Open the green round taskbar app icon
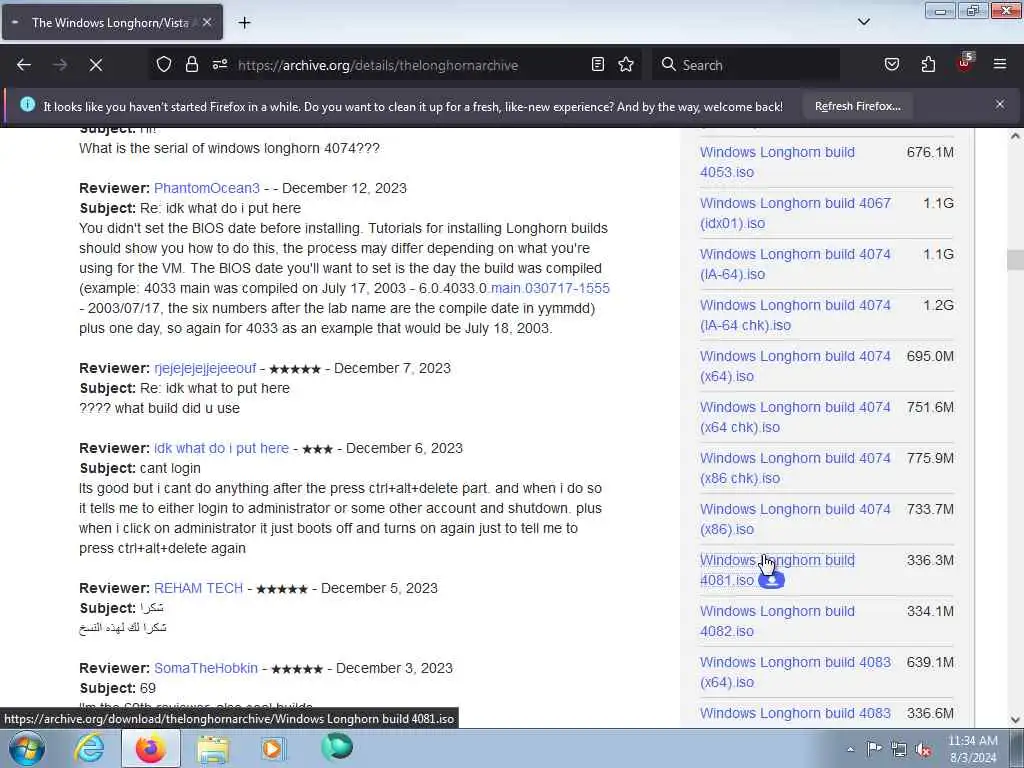This screenshot has width=1024, height=768. click(x=337, y=747)
